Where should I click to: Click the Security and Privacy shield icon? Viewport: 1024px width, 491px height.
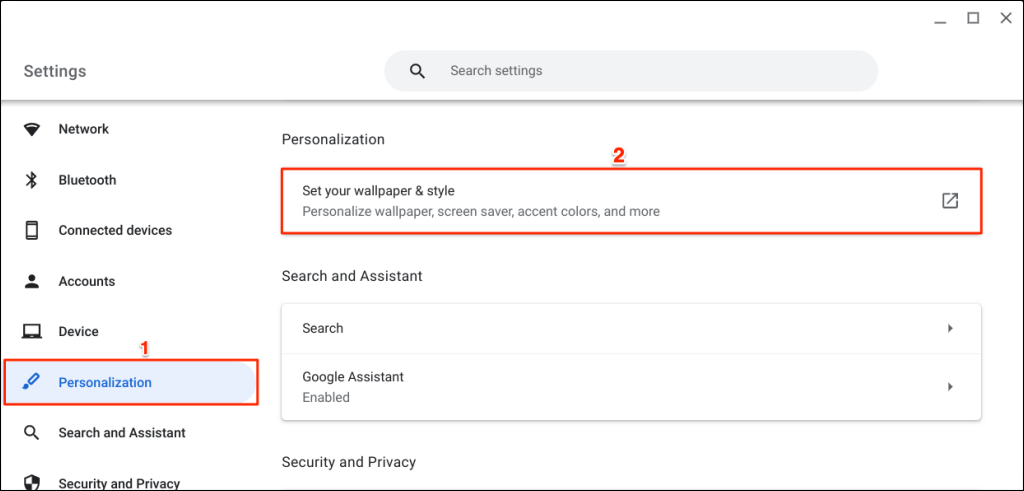[32, 483]
